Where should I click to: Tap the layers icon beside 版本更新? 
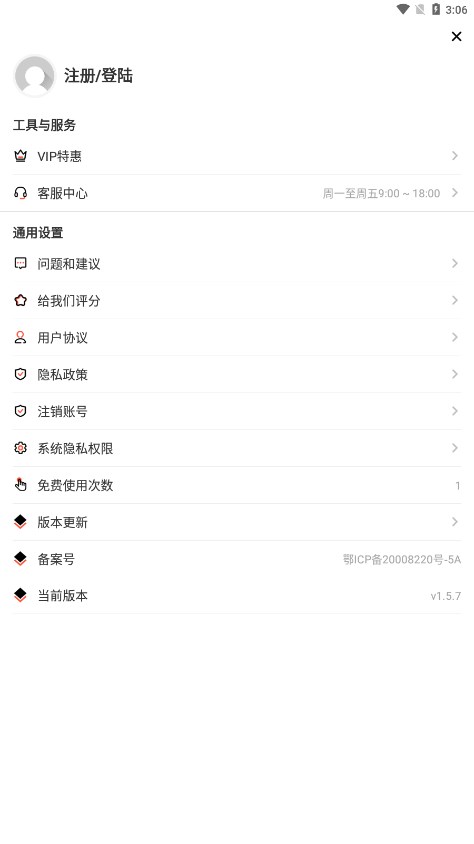[x=20, y=522]
